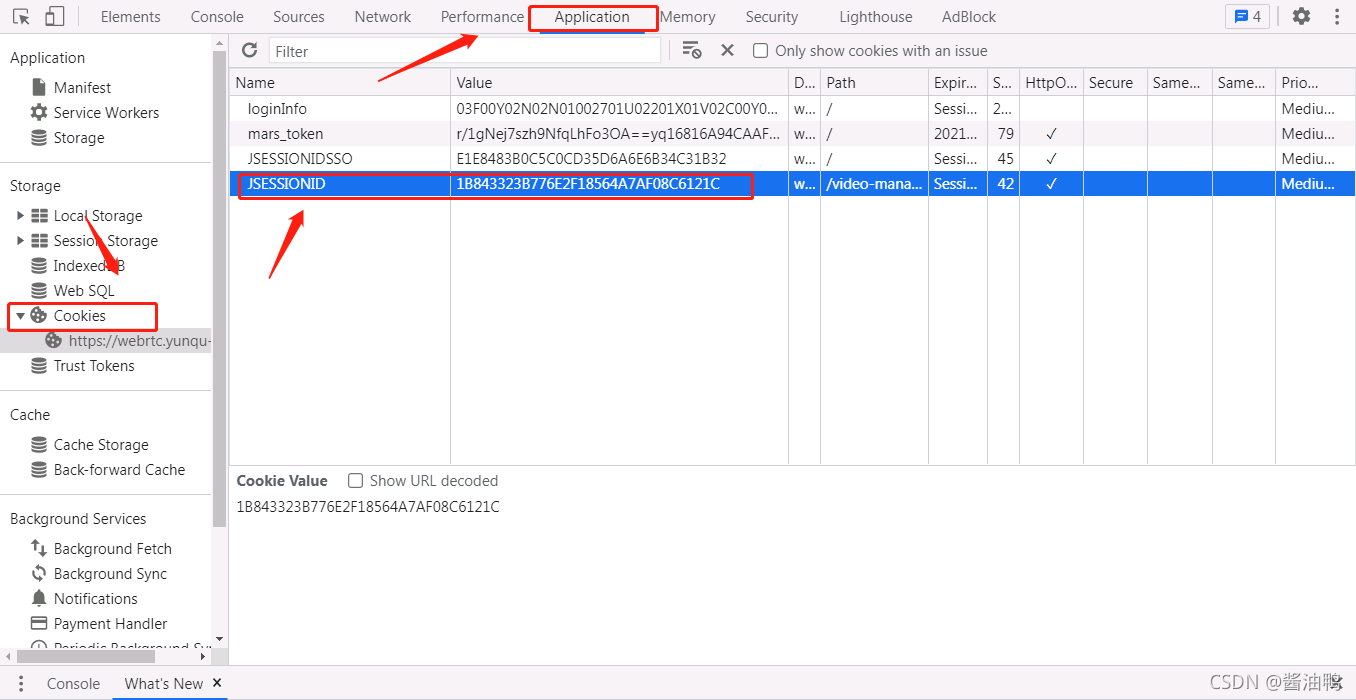Screen dimensions: 1356x700
Task: Open Notifications service
Action: (x=96, y=599)
